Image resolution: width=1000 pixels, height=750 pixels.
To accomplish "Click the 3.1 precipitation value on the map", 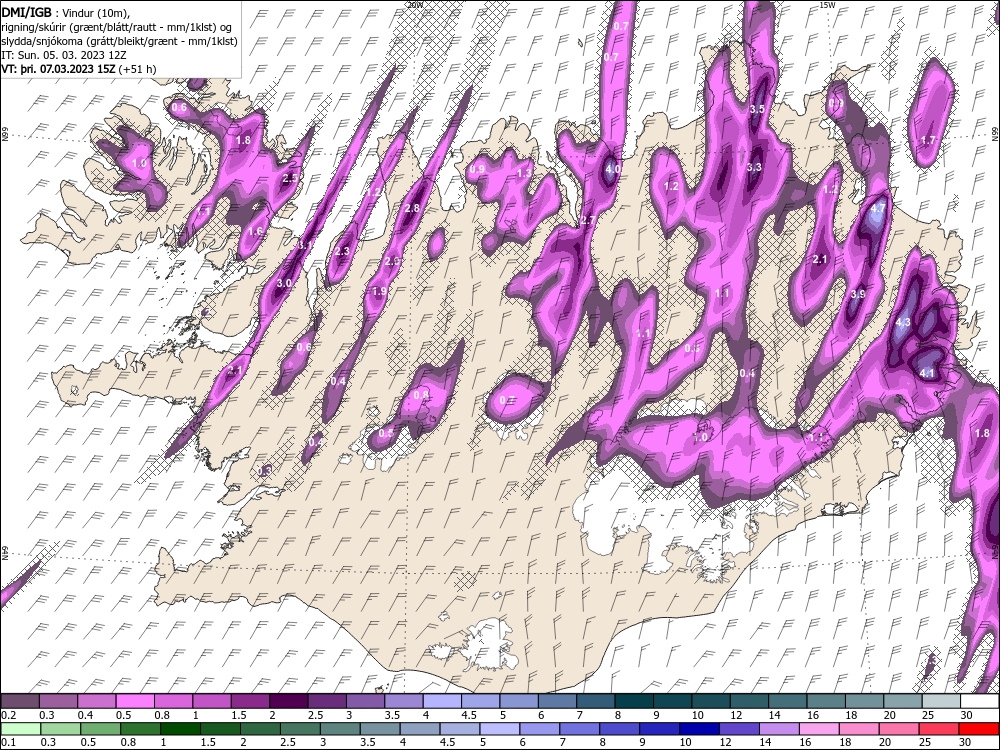I will click(305, 245).
